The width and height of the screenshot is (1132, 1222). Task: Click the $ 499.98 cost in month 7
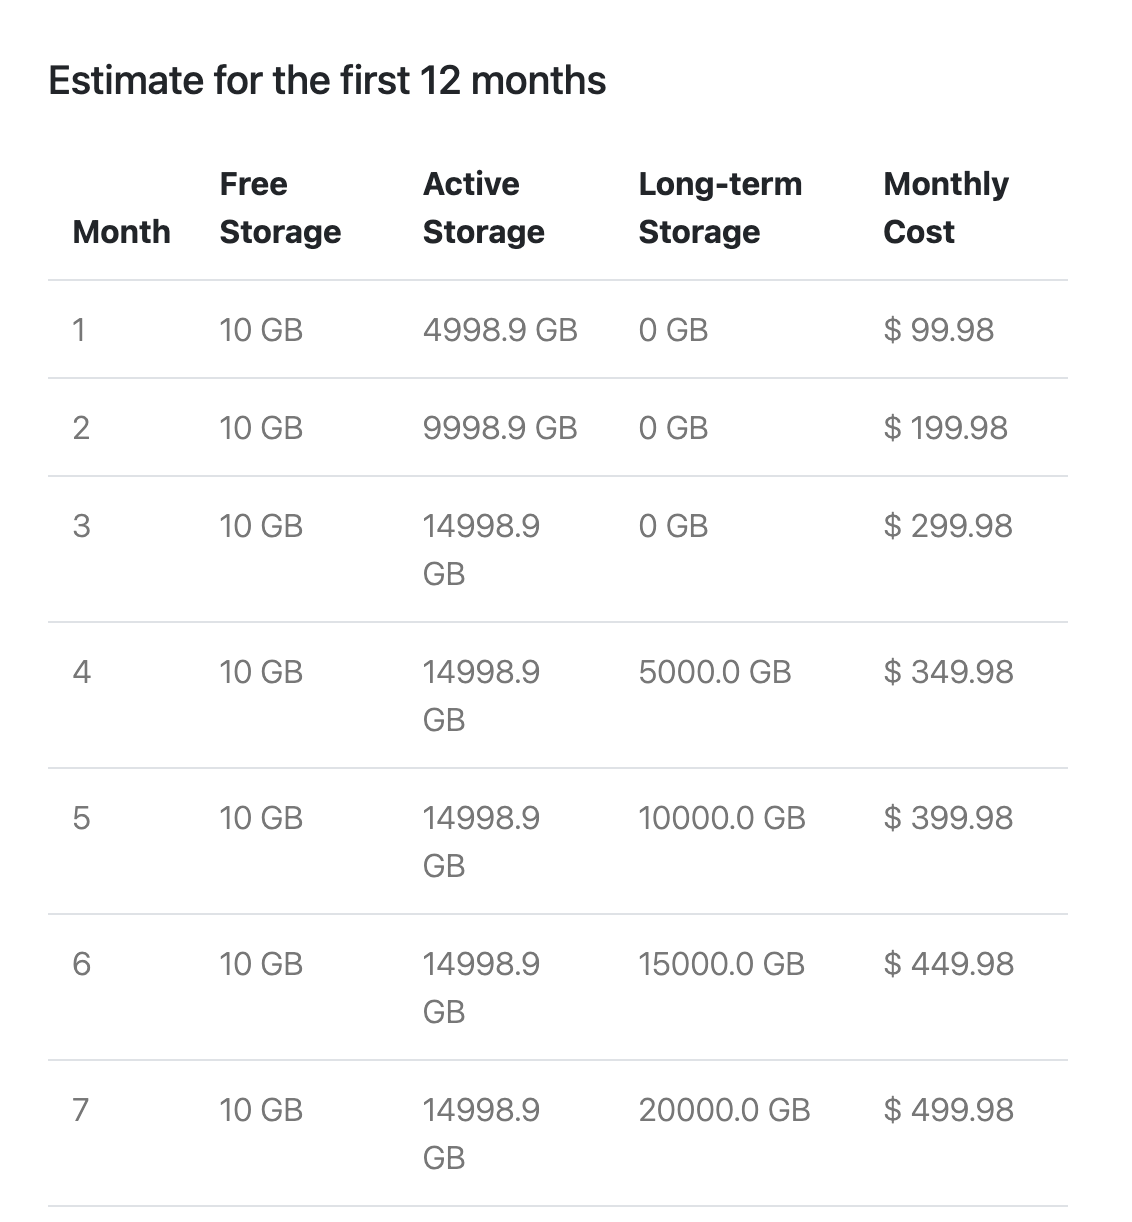pyautogui.click(x=948, y=1110)
